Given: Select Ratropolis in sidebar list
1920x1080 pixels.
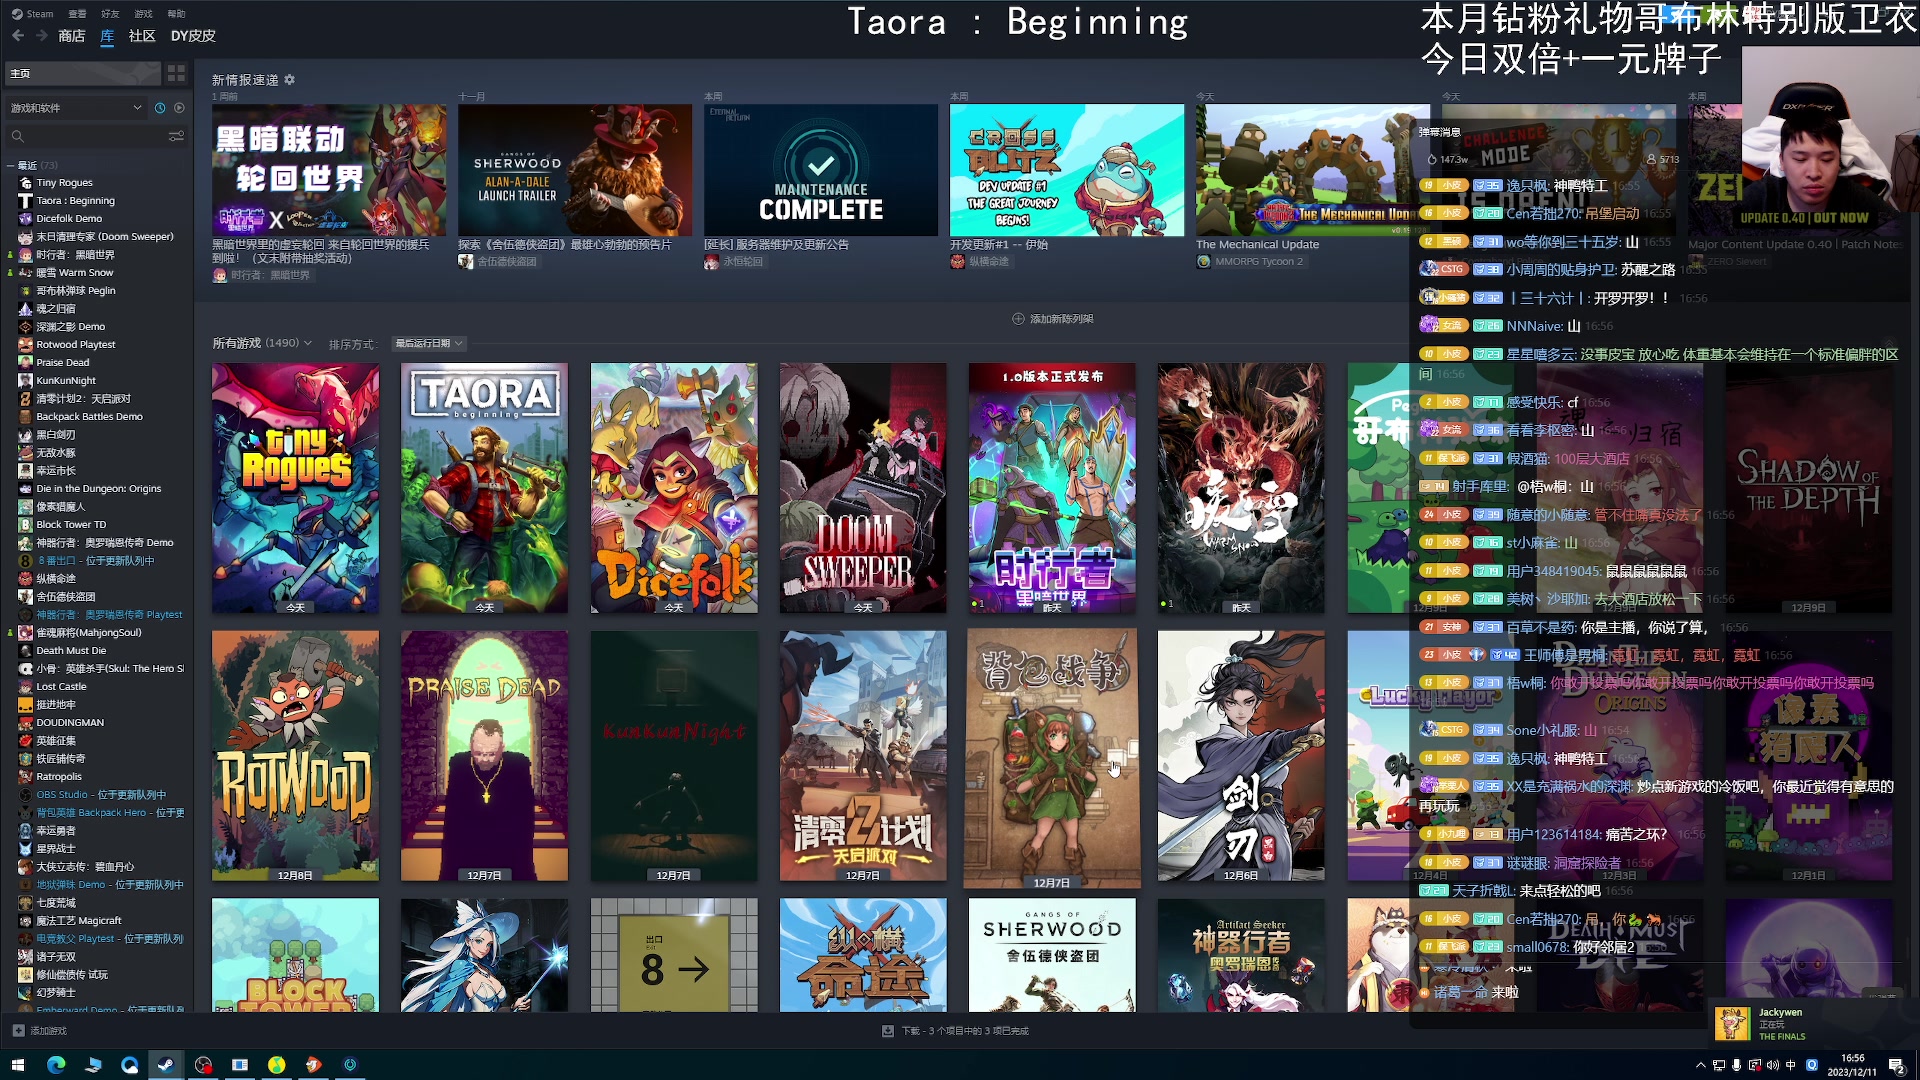Looking at the screenshot, I should coord(59,777).
